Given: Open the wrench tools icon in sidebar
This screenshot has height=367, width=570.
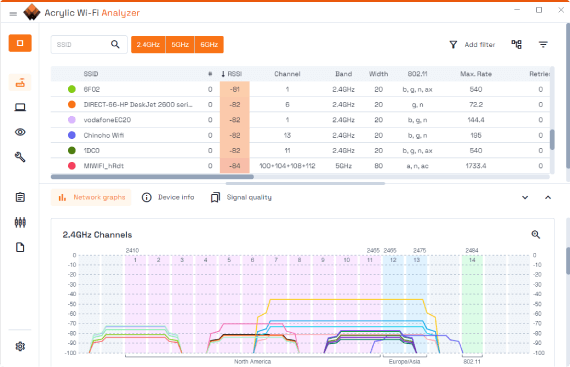Looking at the screenshot, I should 20,157.
